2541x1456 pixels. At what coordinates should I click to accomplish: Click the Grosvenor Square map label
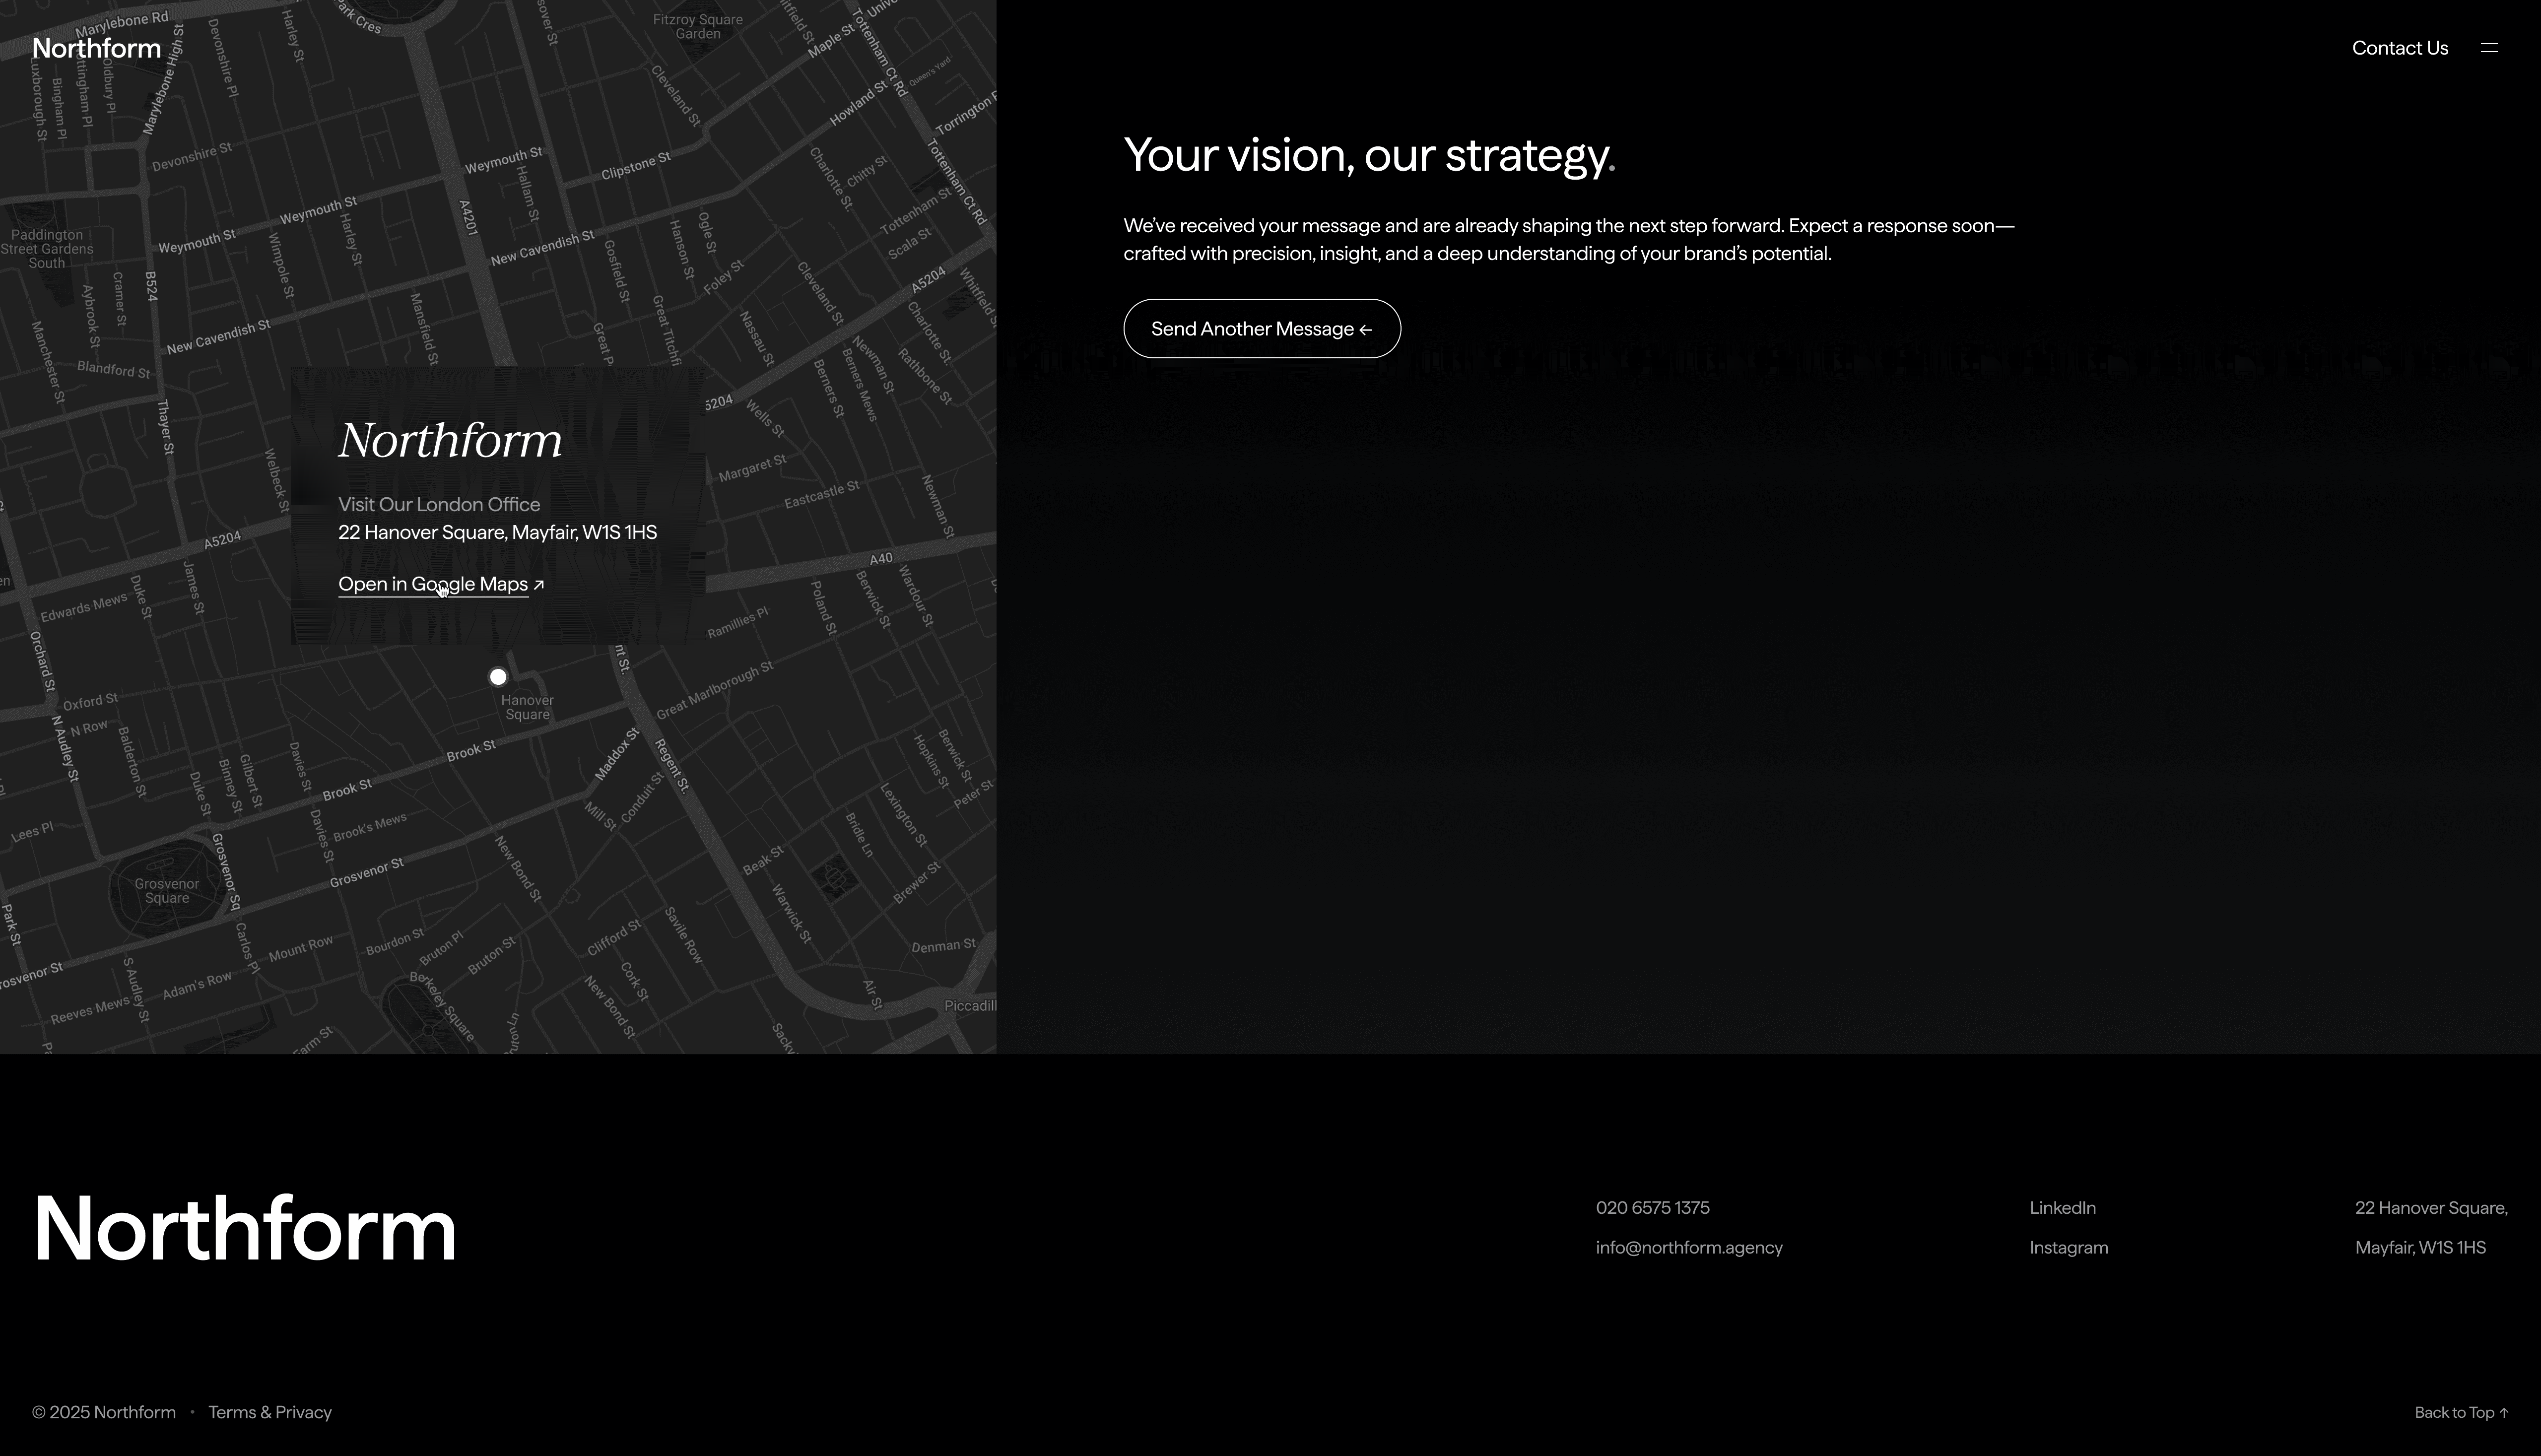tap(167, 890)
